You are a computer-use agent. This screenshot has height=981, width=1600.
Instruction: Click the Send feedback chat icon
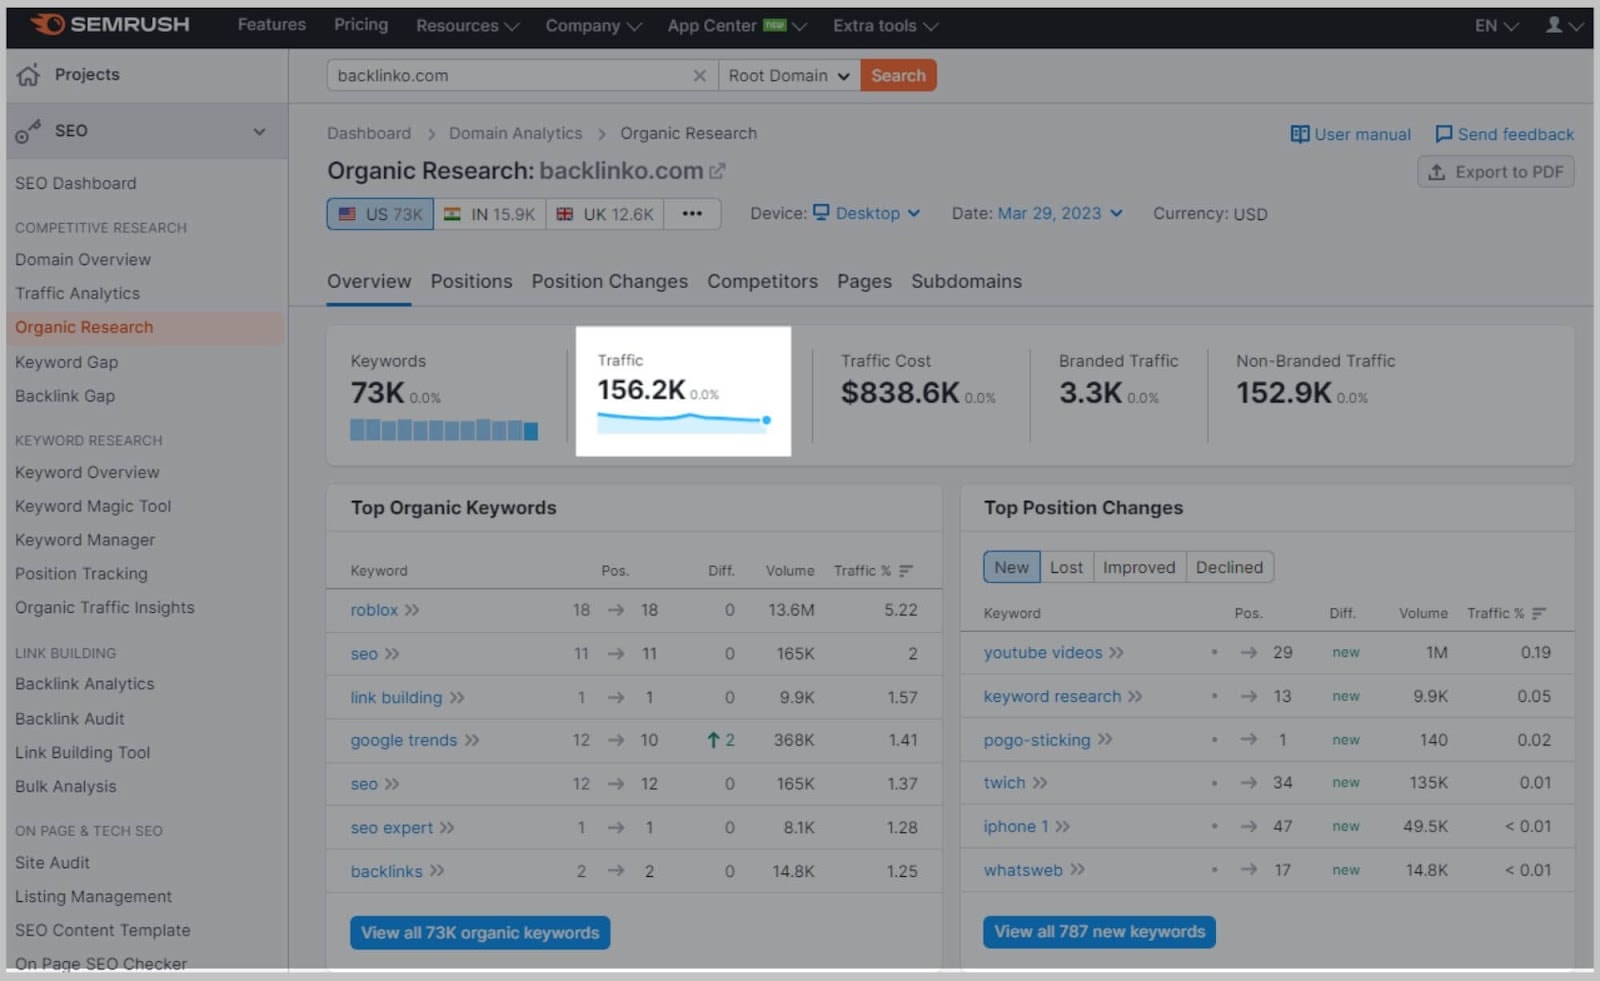coord(1443,134)
